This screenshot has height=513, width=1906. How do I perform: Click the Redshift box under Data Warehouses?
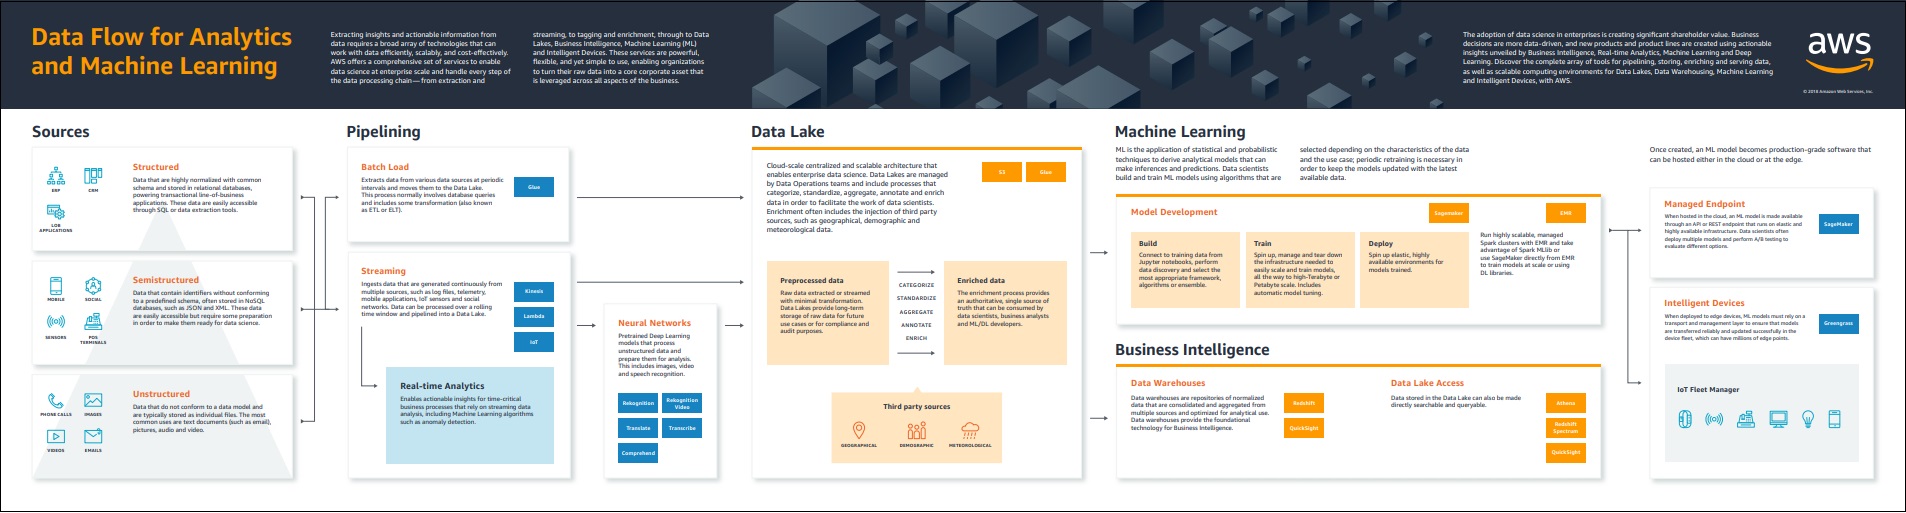click(1304, 403)
